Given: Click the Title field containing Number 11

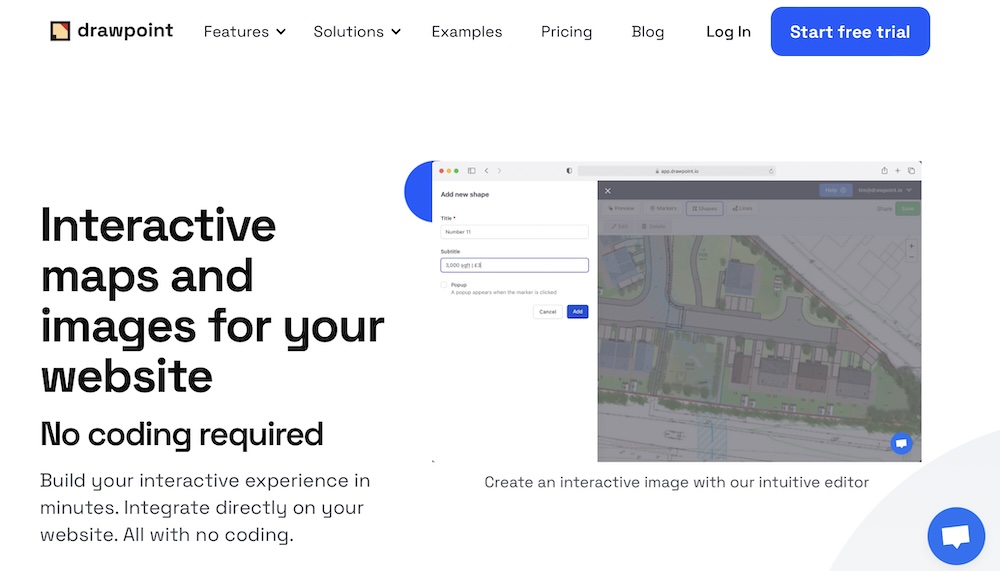Looking at the screenshot, I should click(514, 232).
